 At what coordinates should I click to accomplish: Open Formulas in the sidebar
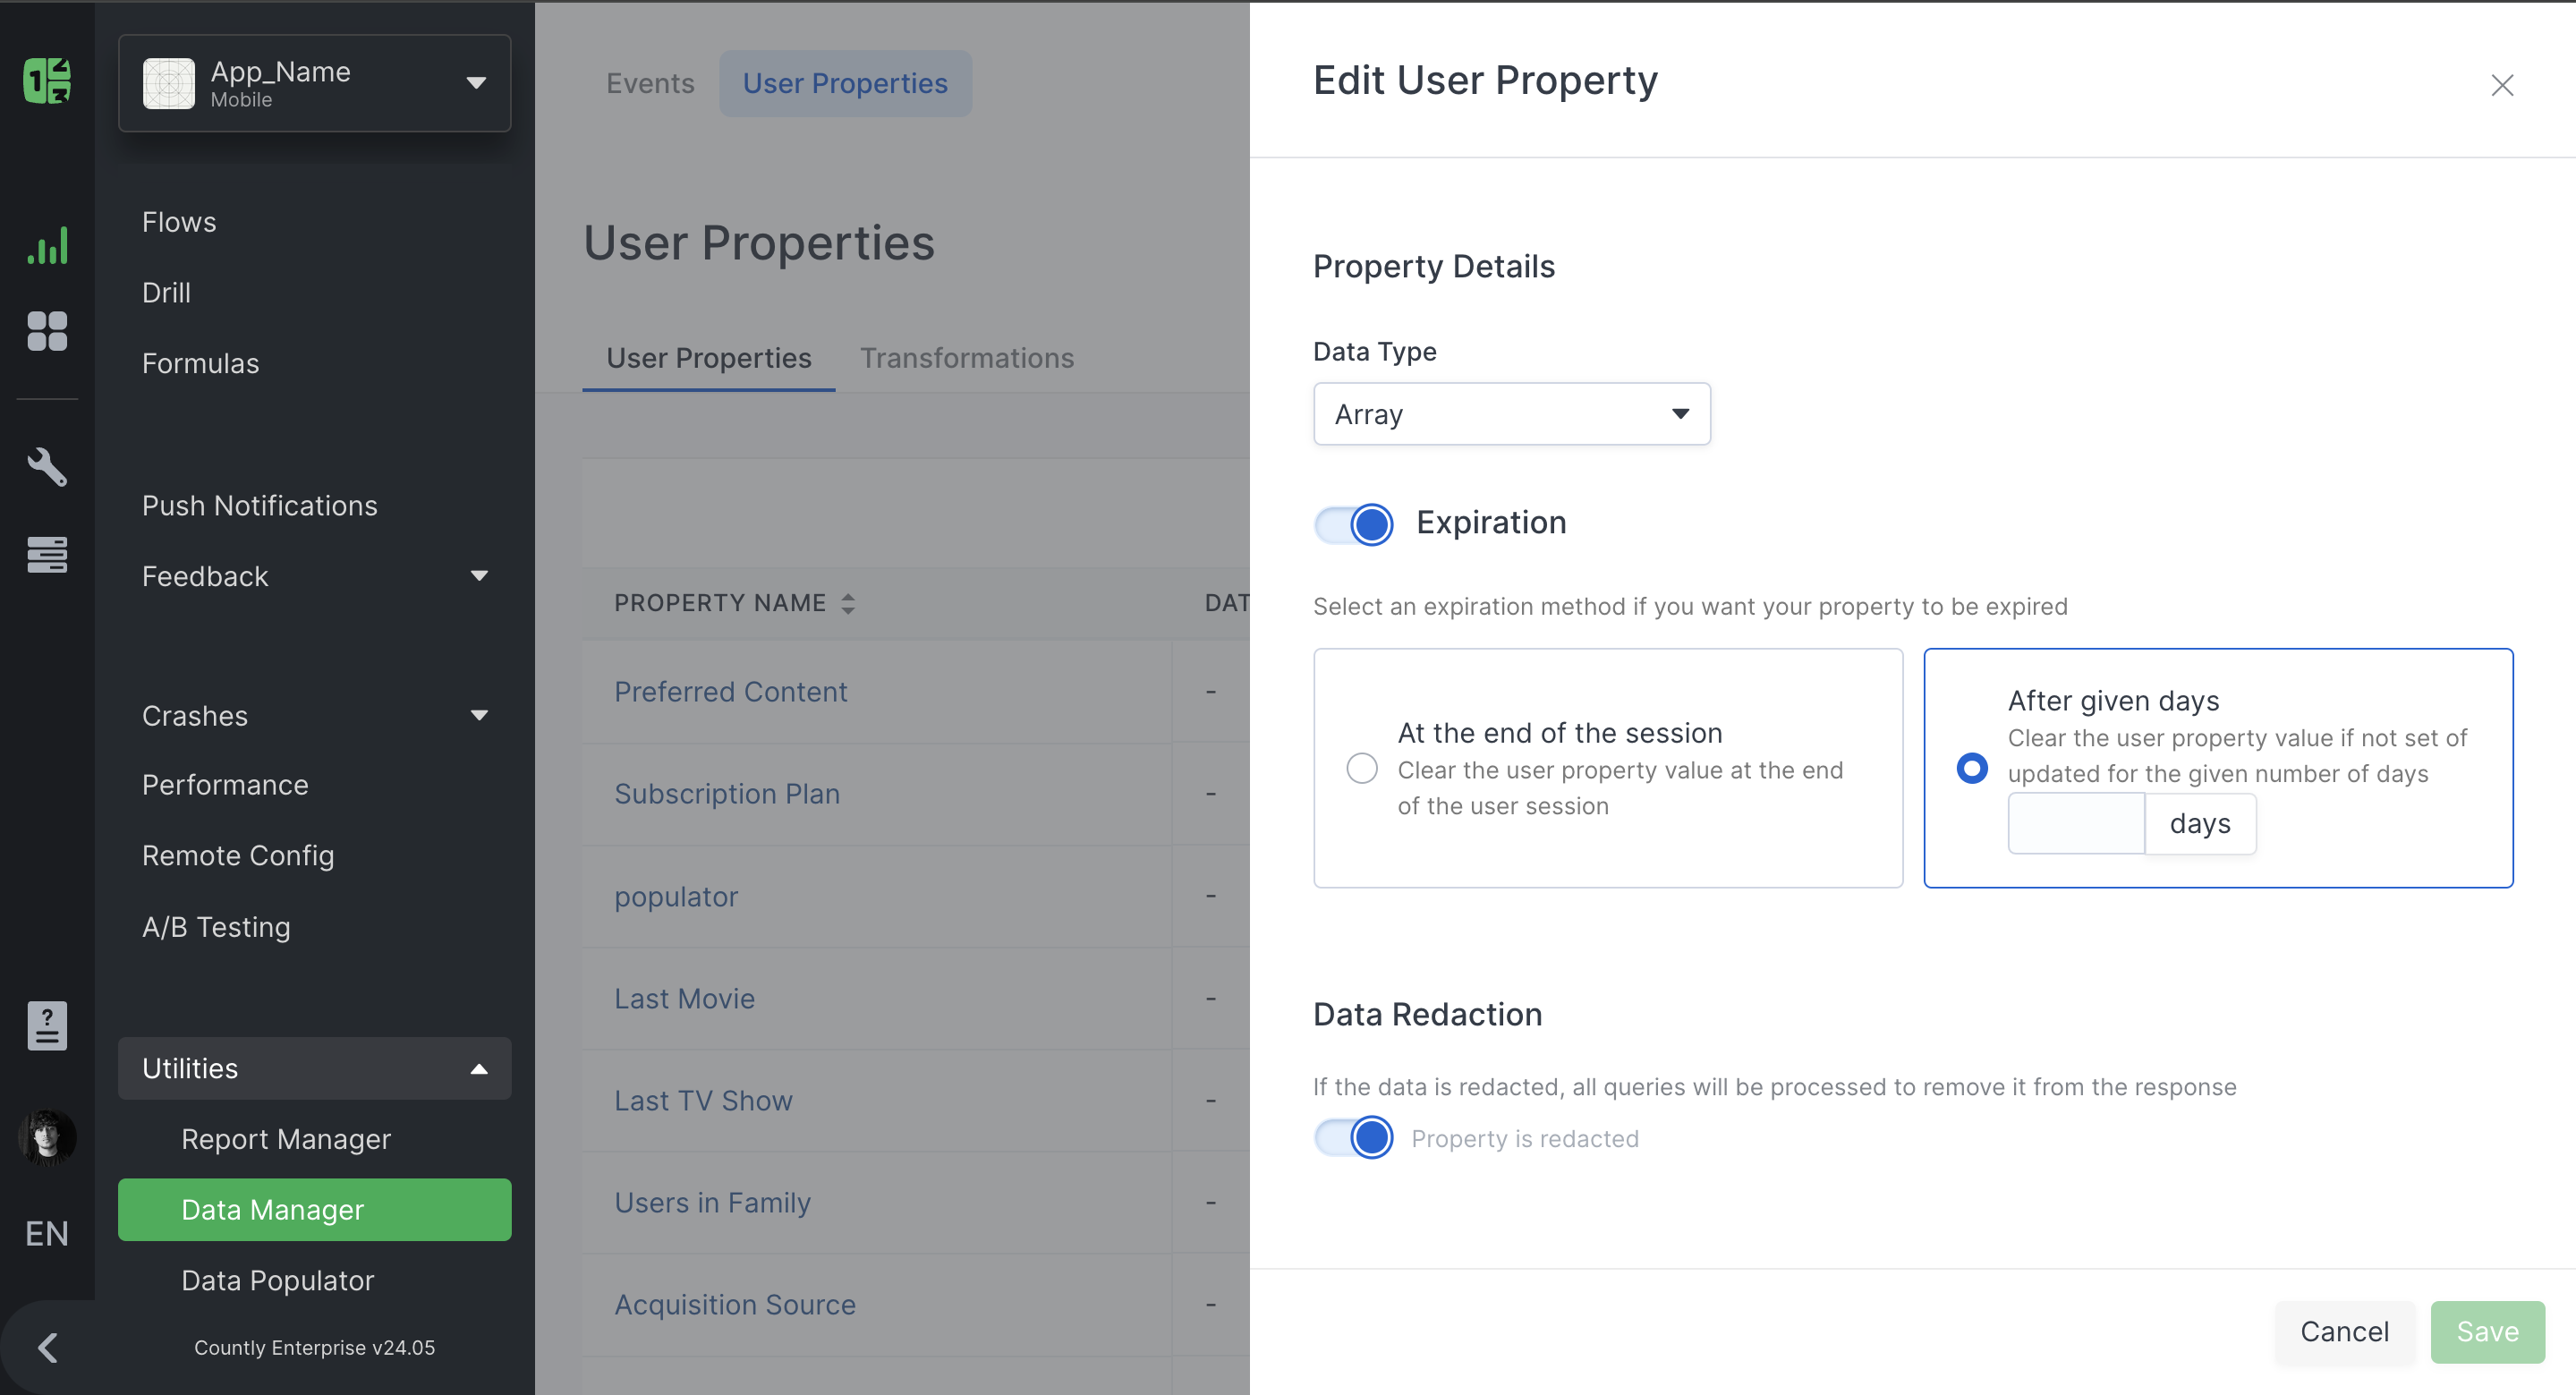(x=201, y=363)
